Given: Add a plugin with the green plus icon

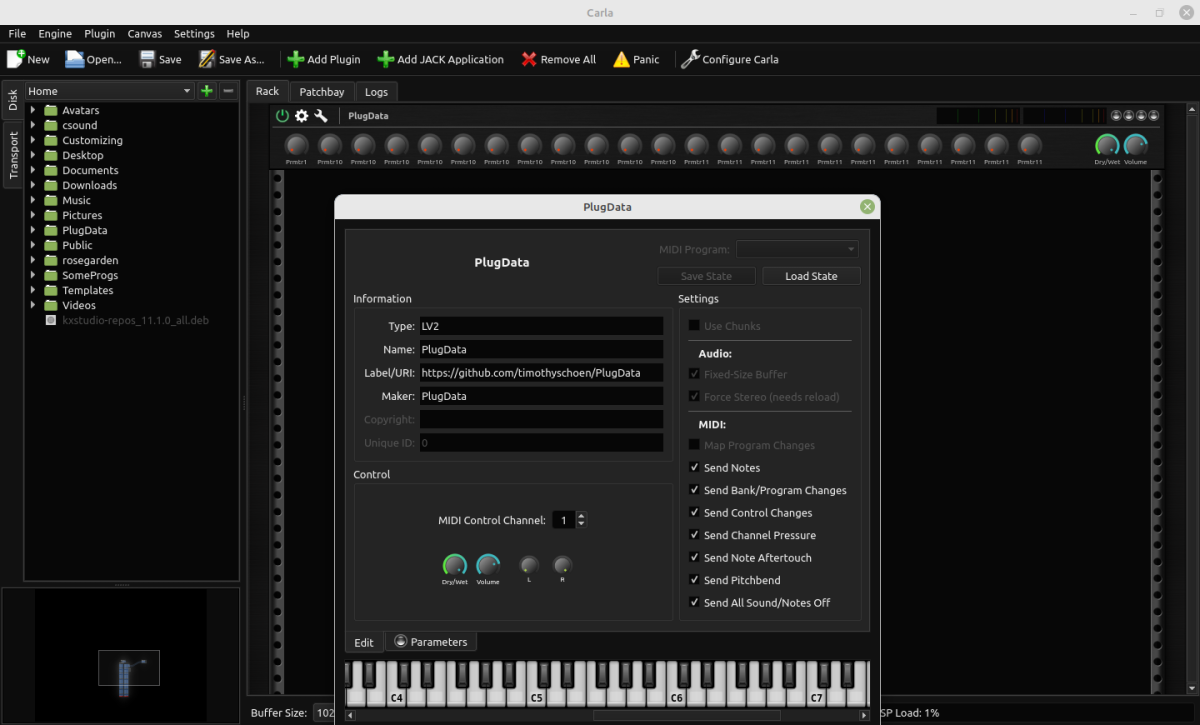Looking at the screenshot, I should click(296, 59).
